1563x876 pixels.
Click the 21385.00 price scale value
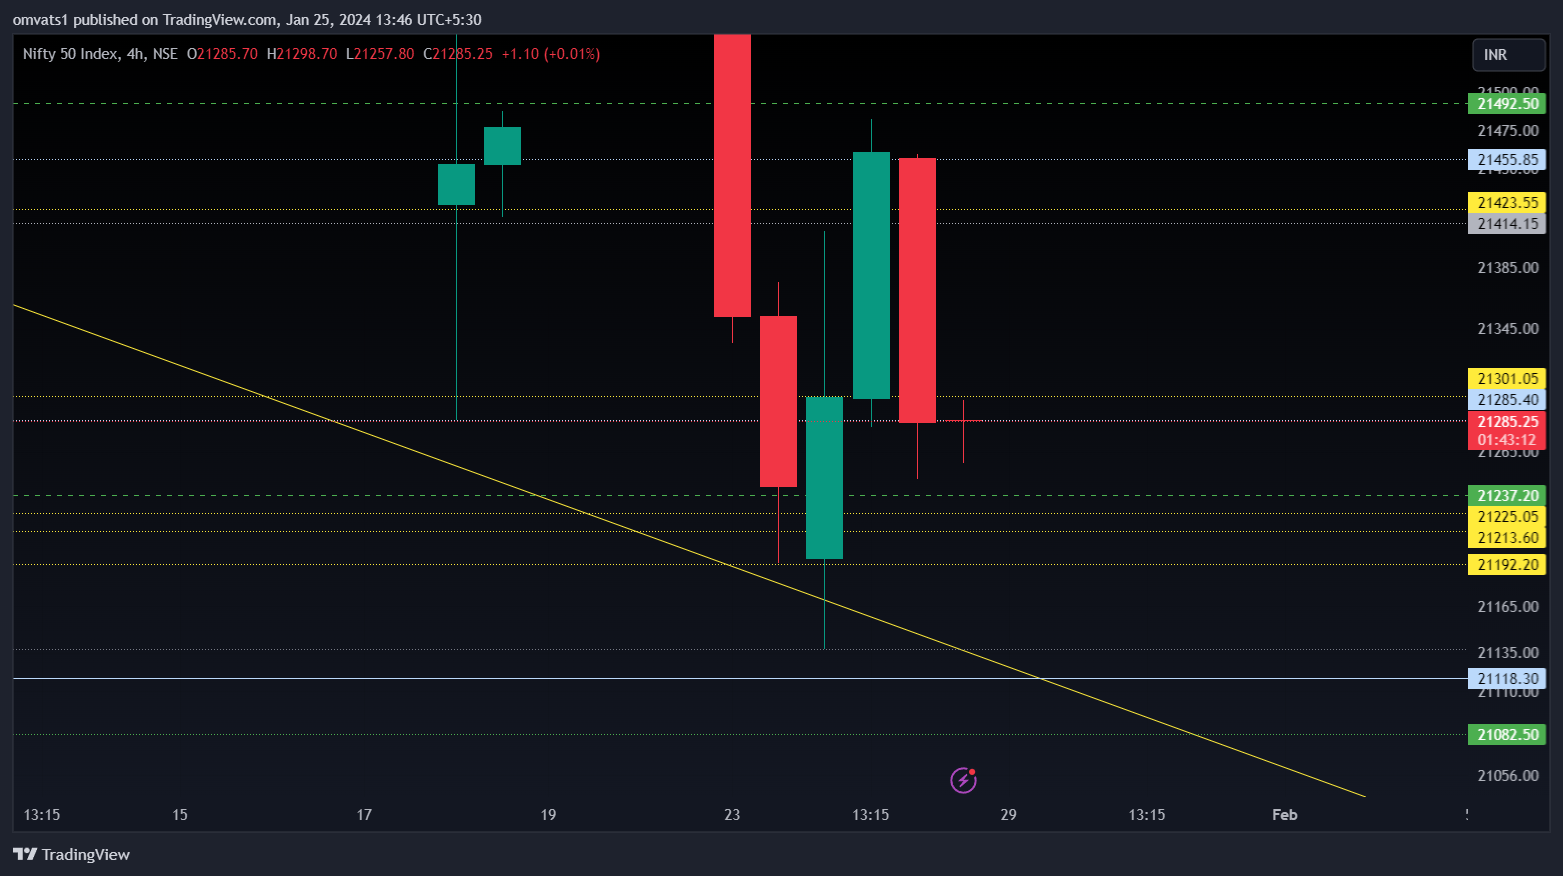point(1508,268)
